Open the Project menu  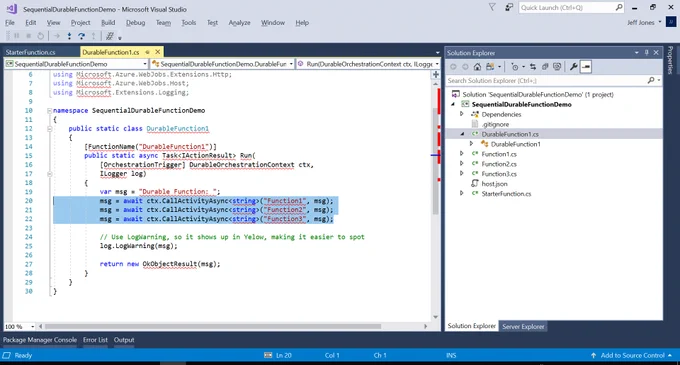[80, 23]
